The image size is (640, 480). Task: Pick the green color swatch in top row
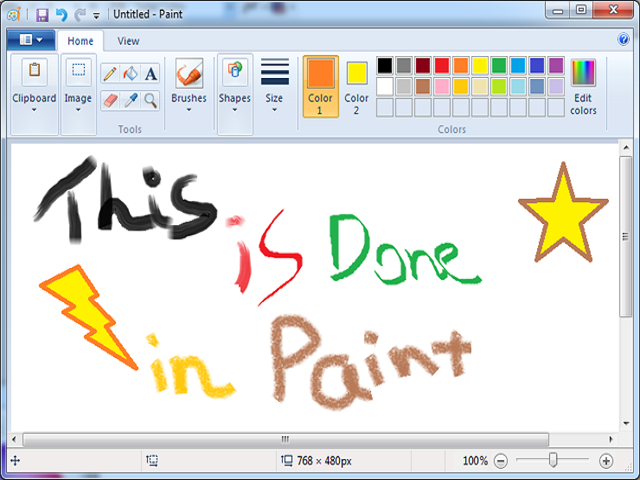pyautogui.click(x=499, y=65)
